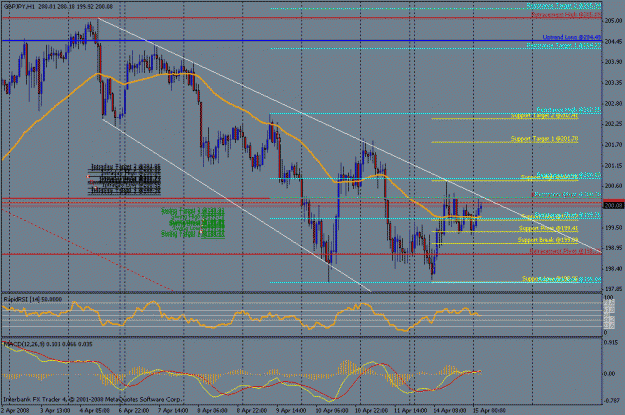The width and height of the screenshot is (625, 415).
Task: Click the 198.40 price scale value
Action: (613, 269)
